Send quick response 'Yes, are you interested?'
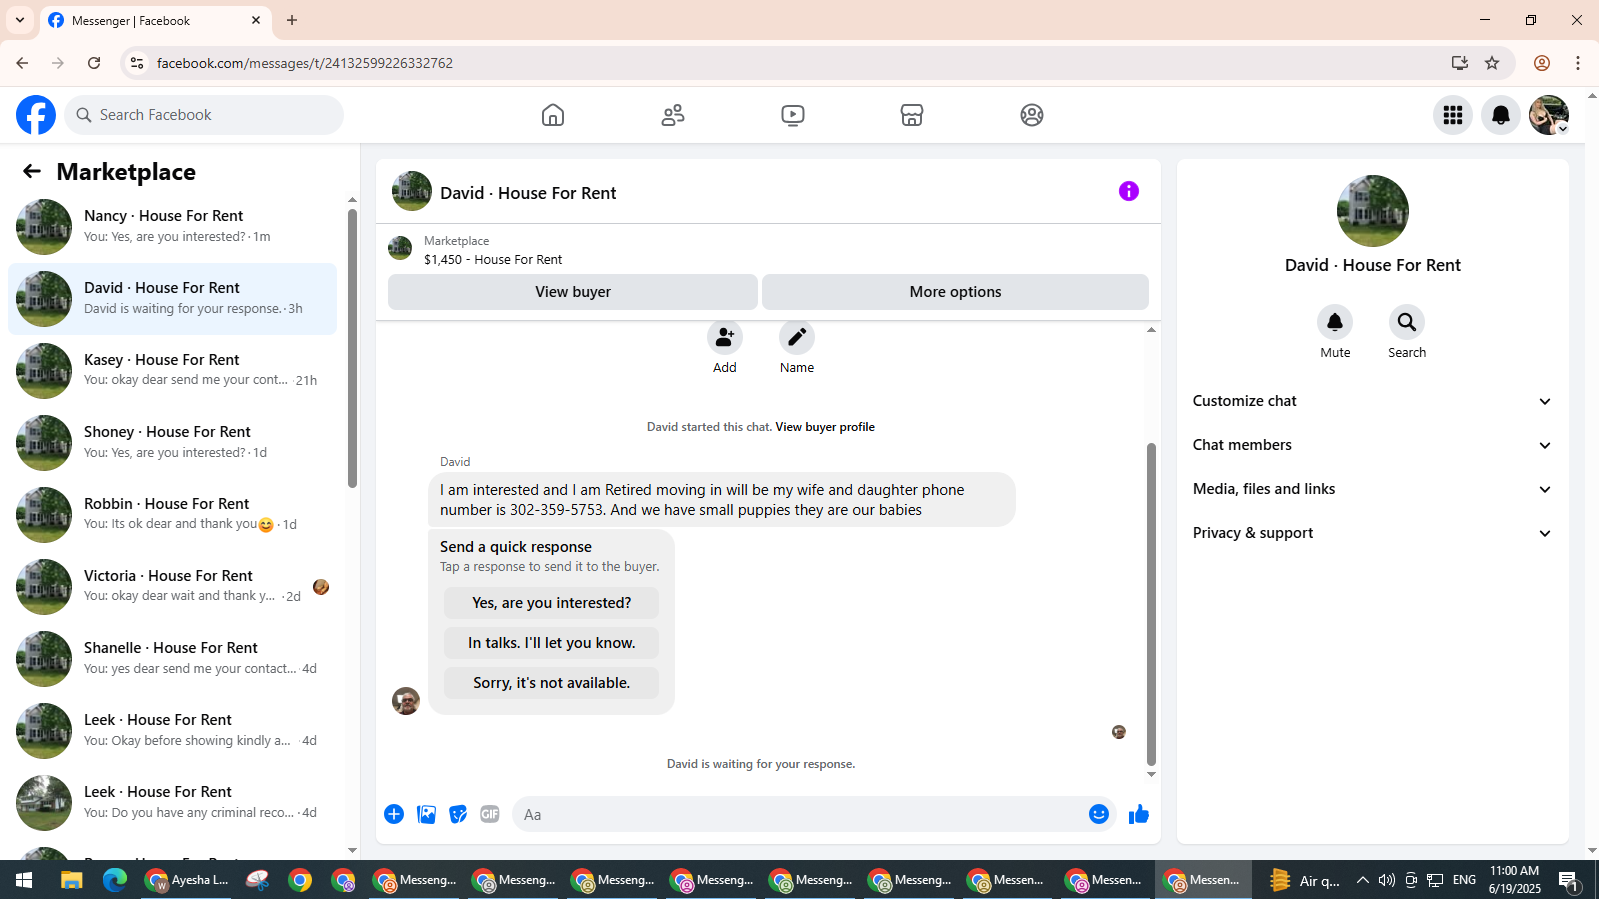Image resolution: width=1599 pixels, height=899 pixels. (551, 603)
